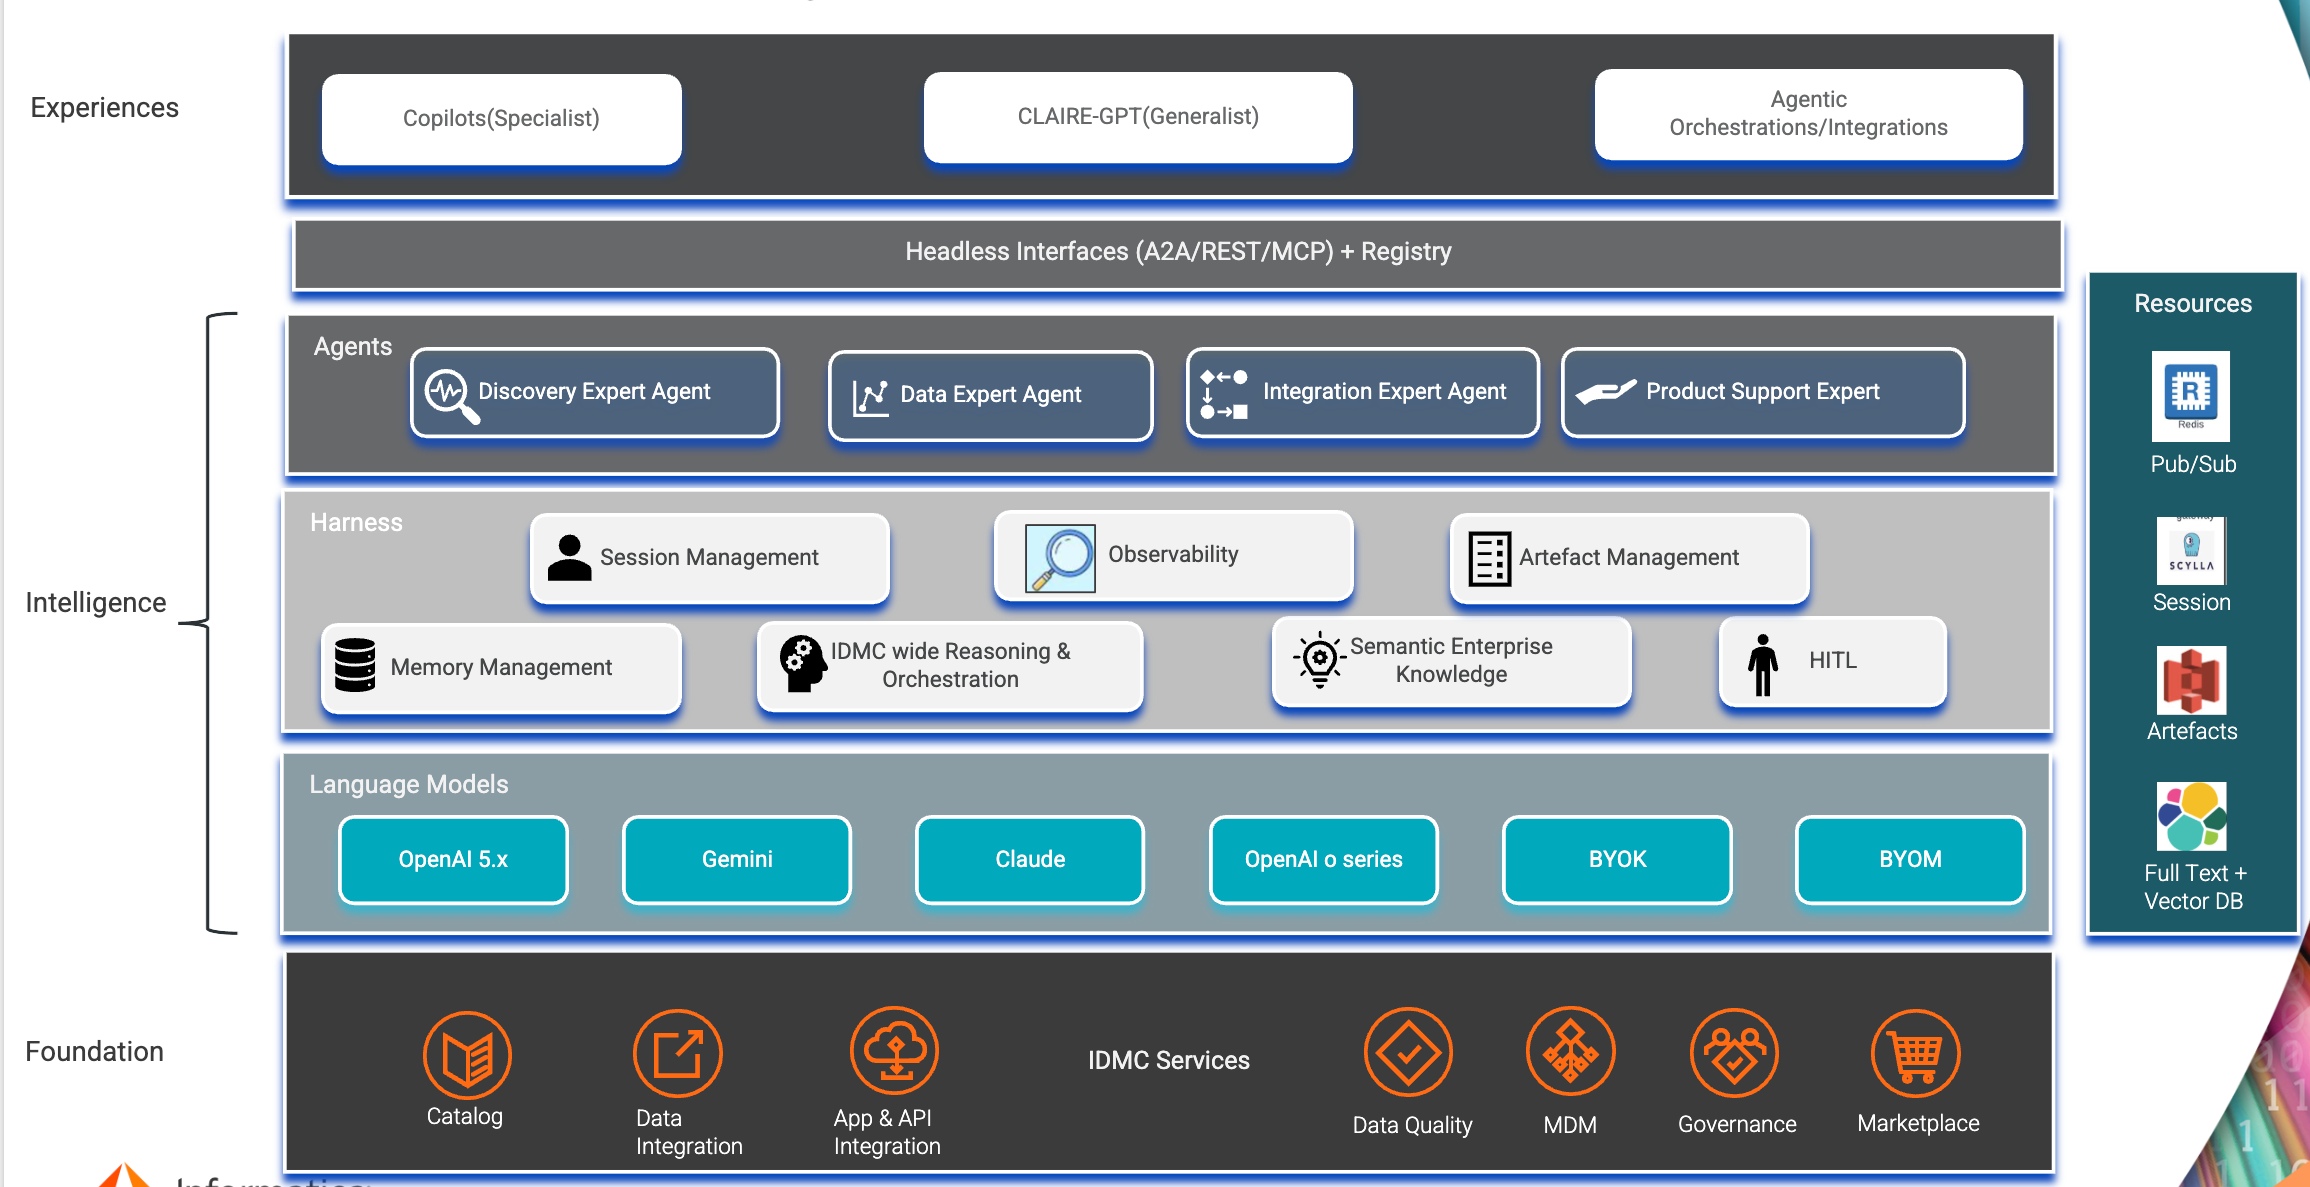Click the Governance label
The height and width of the screenshot is (1187, 2310).
(1737, 1125)
